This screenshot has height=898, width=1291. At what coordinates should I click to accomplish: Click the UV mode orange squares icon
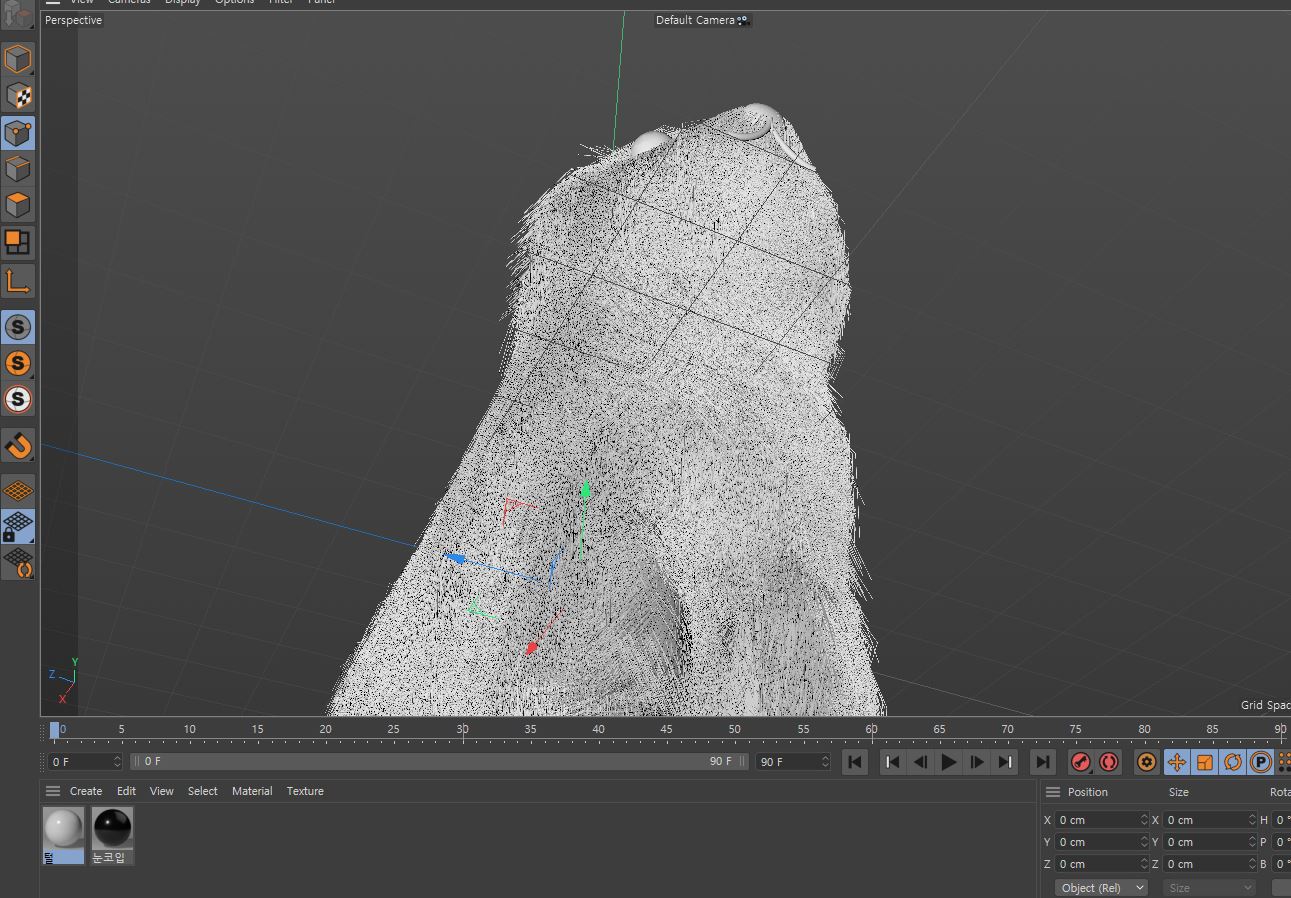(18, 242)
